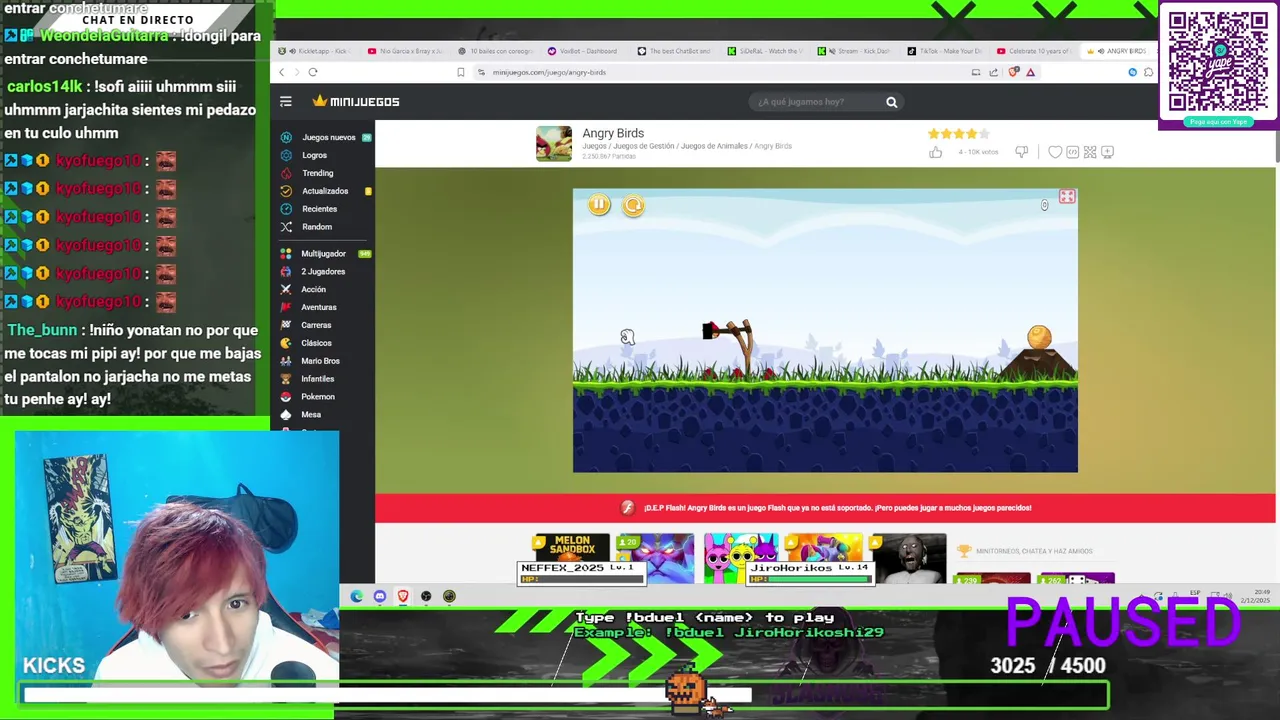Click the add-to-screen icon rightmost

tap(1107, 152)
